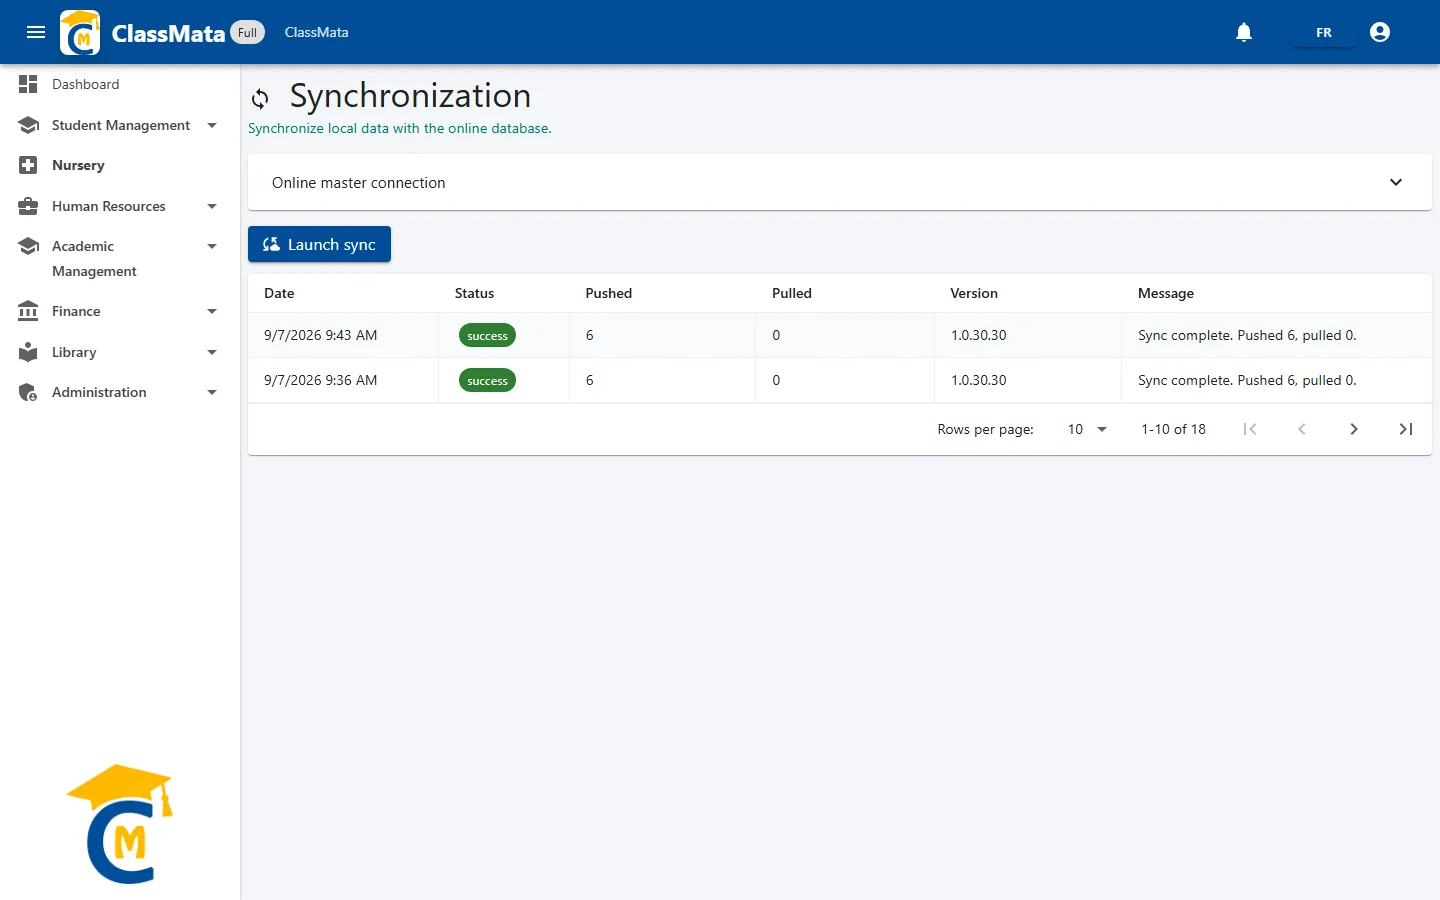
Task: Click the sync icon beside Synchronization title
Action: click(x=260, y=98)
